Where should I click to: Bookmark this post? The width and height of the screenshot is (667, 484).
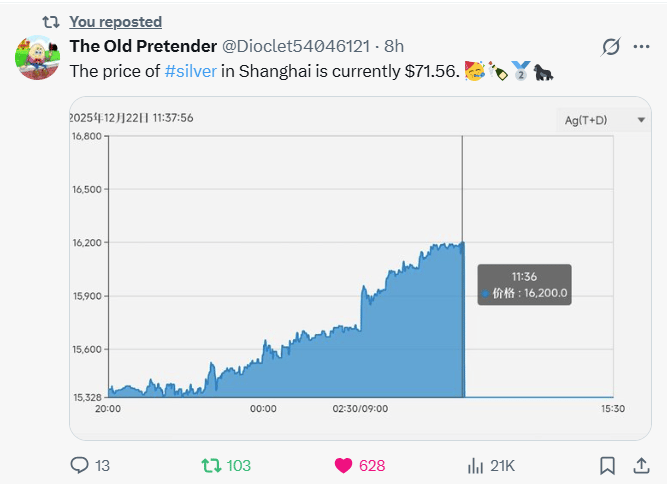point(607,466)
